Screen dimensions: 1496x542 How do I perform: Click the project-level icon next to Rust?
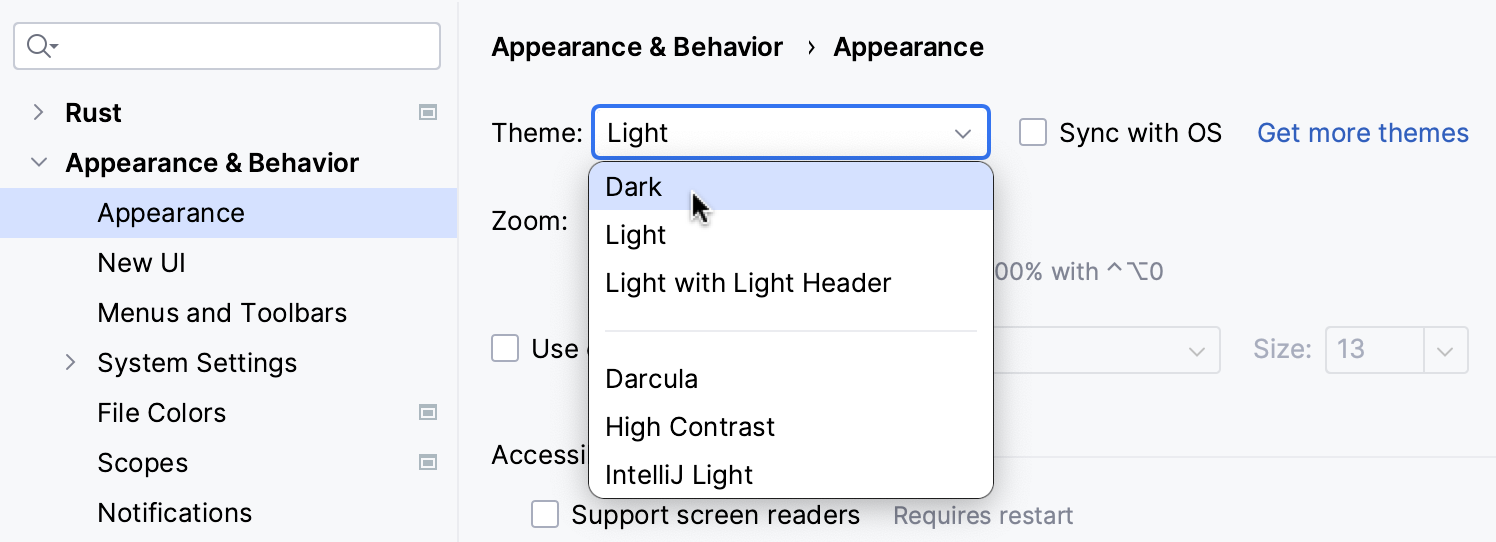(428, 113)
